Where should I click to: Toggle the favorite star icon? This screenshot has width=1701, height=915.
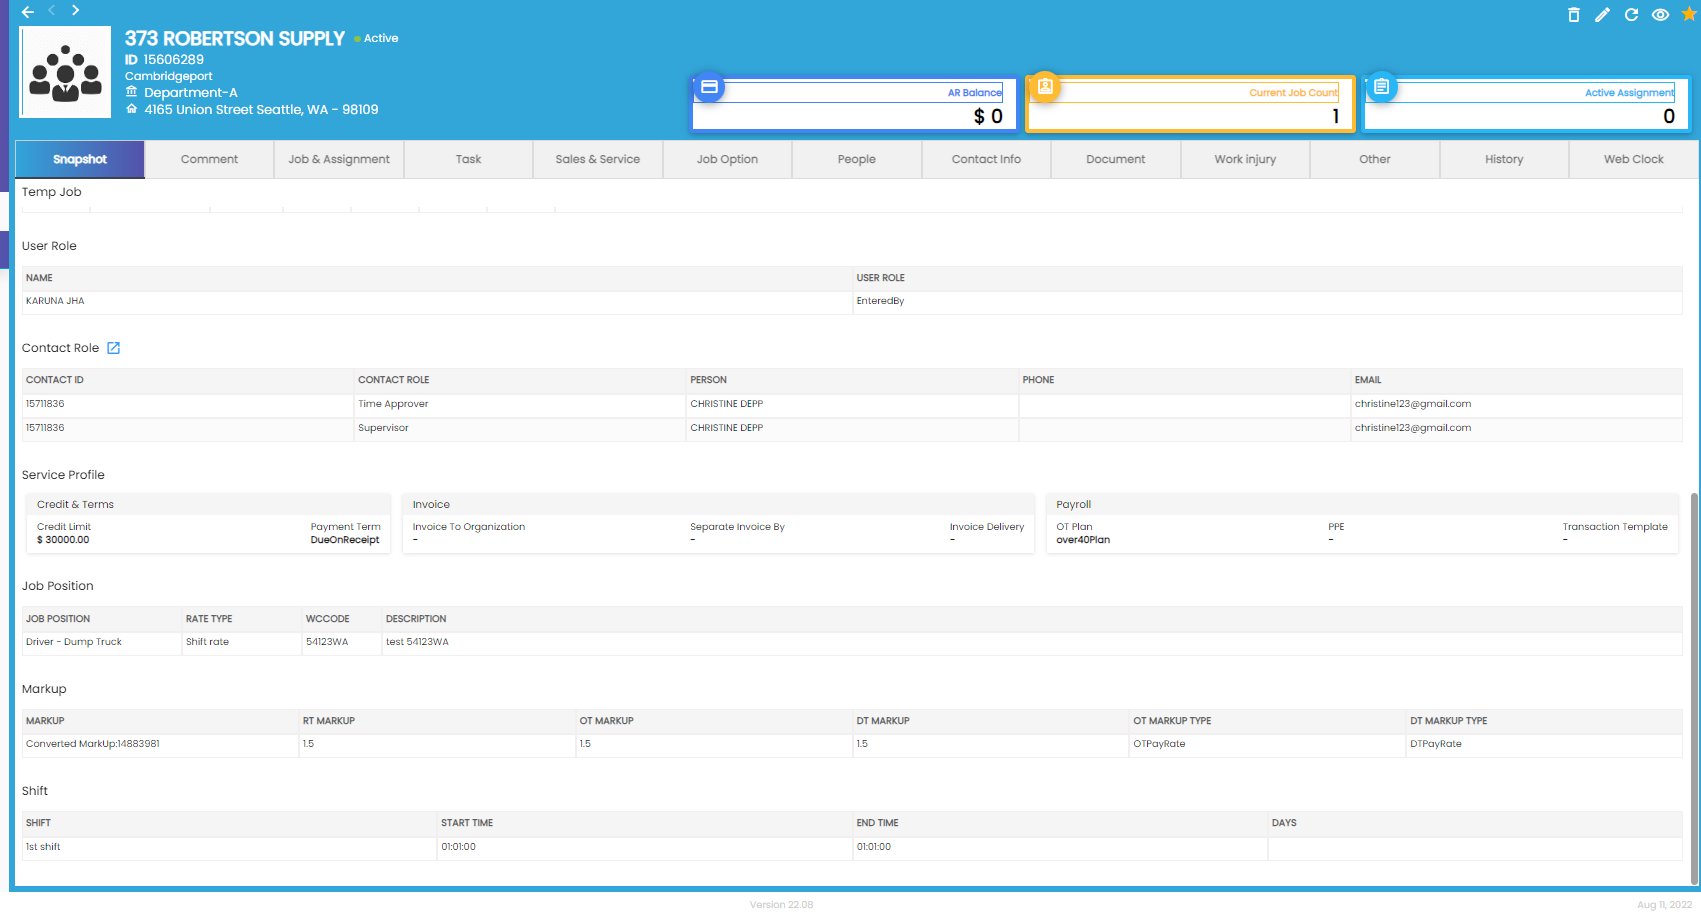click(x=1689, y=14)
